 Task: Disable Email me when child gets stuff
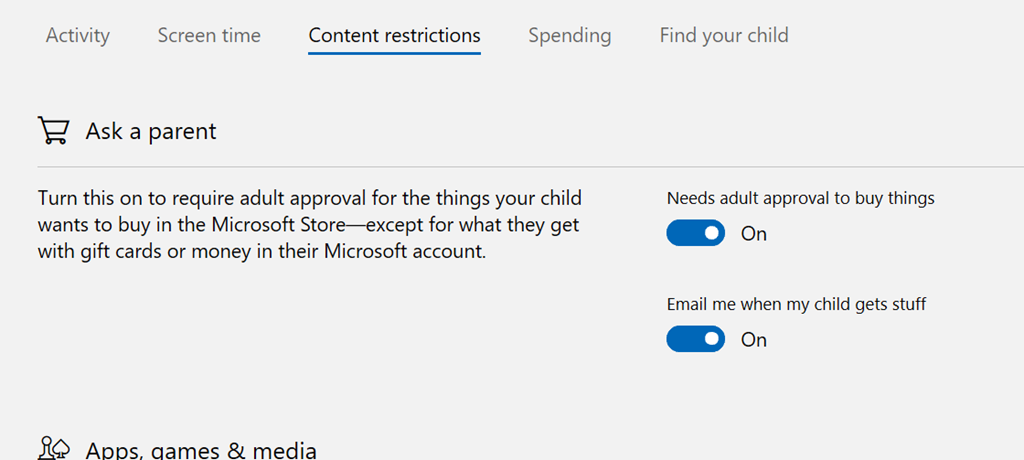(x=696, y=340)
